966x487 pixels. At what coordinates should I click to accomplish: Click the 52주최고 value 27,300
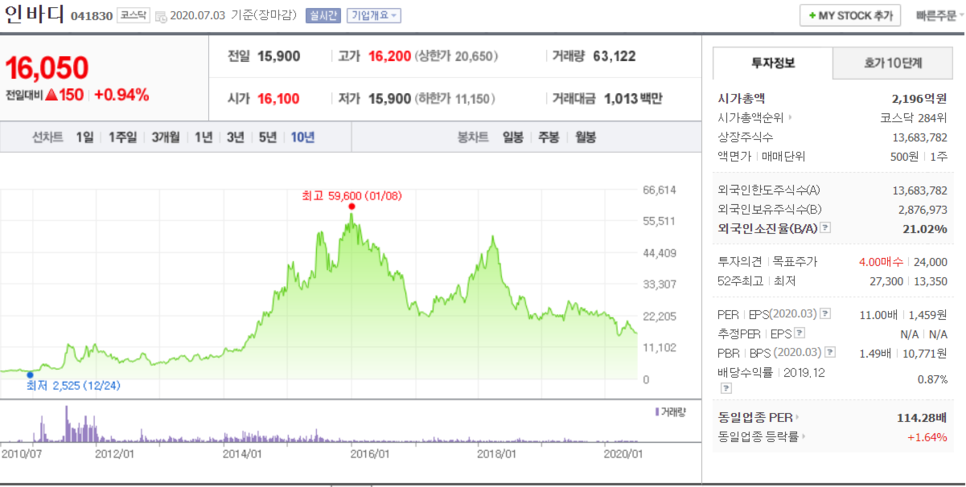(886, 281)
